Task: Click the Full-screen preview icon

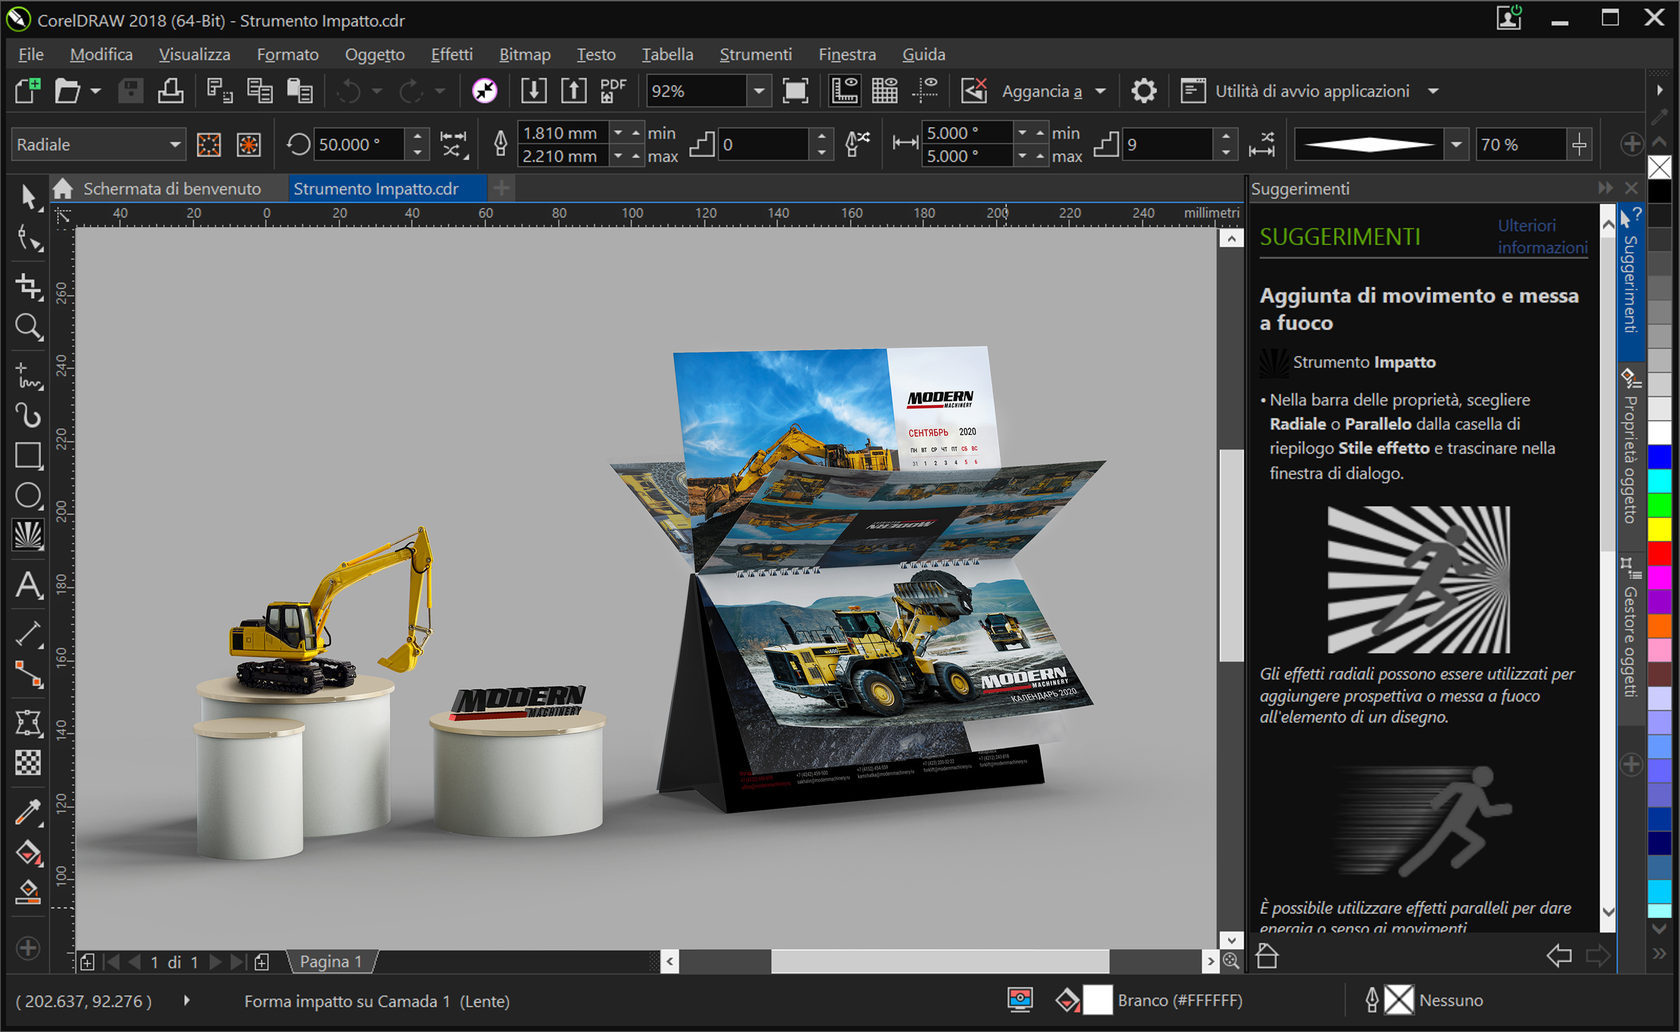Action: pos(795,91)
